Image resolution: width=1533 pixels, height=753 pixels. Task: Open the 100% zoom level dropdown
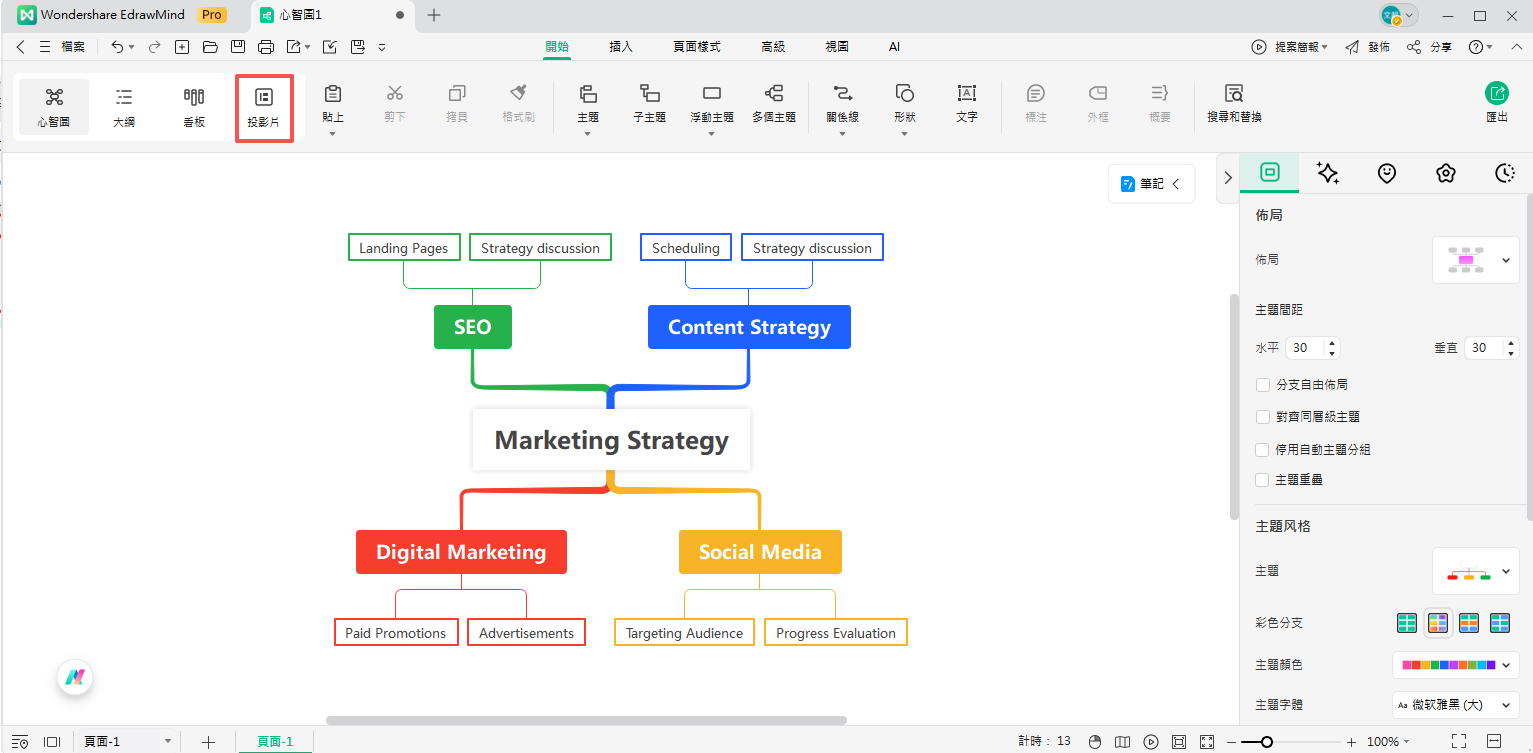(x=1388, y=742)
